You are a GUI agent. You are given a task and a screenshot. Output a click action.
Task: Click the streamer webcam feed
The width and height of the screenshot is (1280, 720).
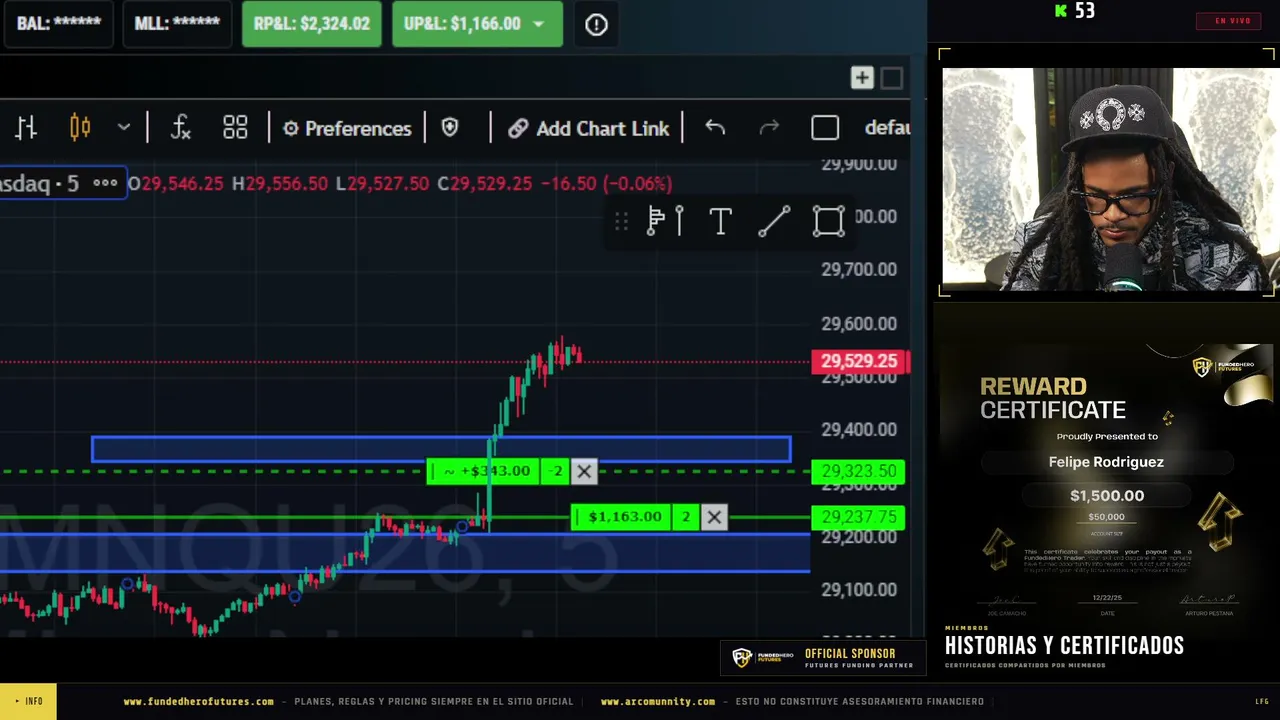point(1108,179)
